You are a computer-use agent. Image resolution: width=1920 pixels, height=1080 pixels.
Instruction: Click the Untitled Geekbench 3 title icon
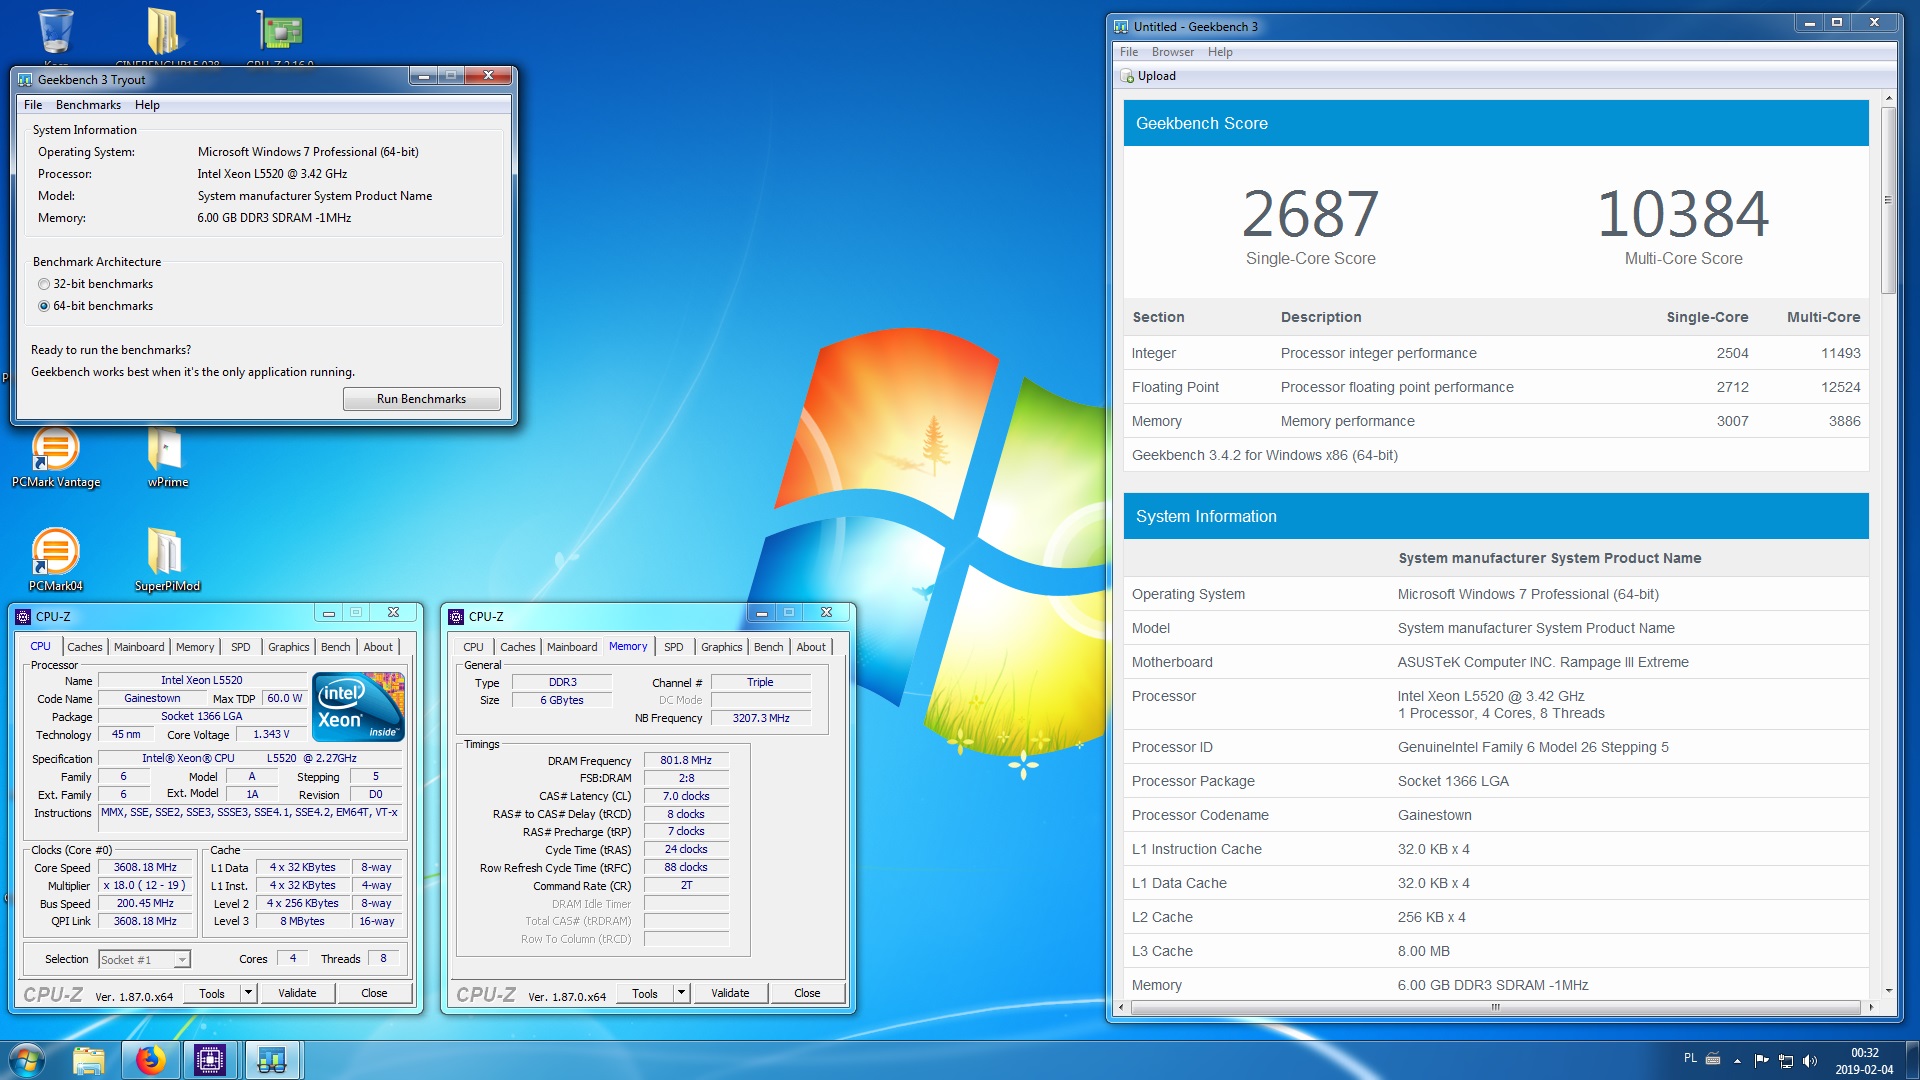click(x=1121, y=27)
